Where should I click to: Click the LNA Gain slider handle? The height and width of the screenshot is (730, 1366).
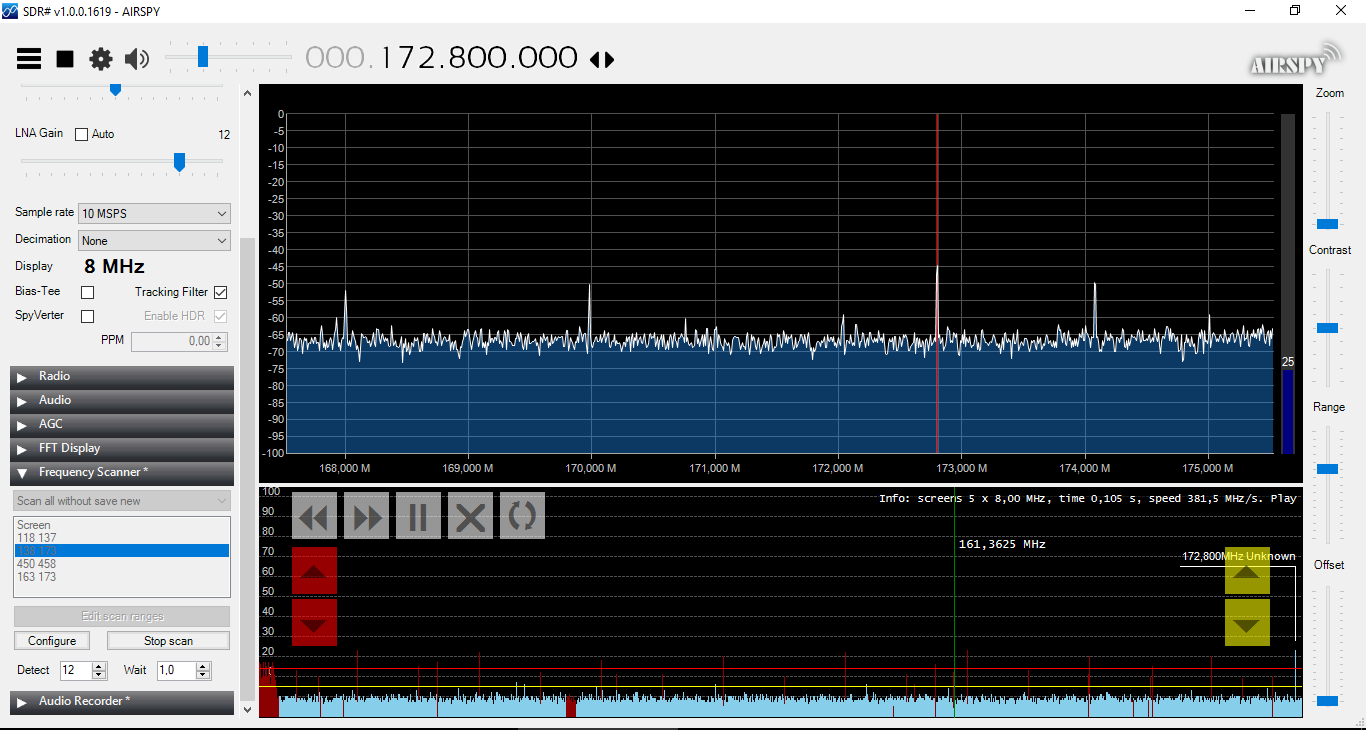(179, 162)
